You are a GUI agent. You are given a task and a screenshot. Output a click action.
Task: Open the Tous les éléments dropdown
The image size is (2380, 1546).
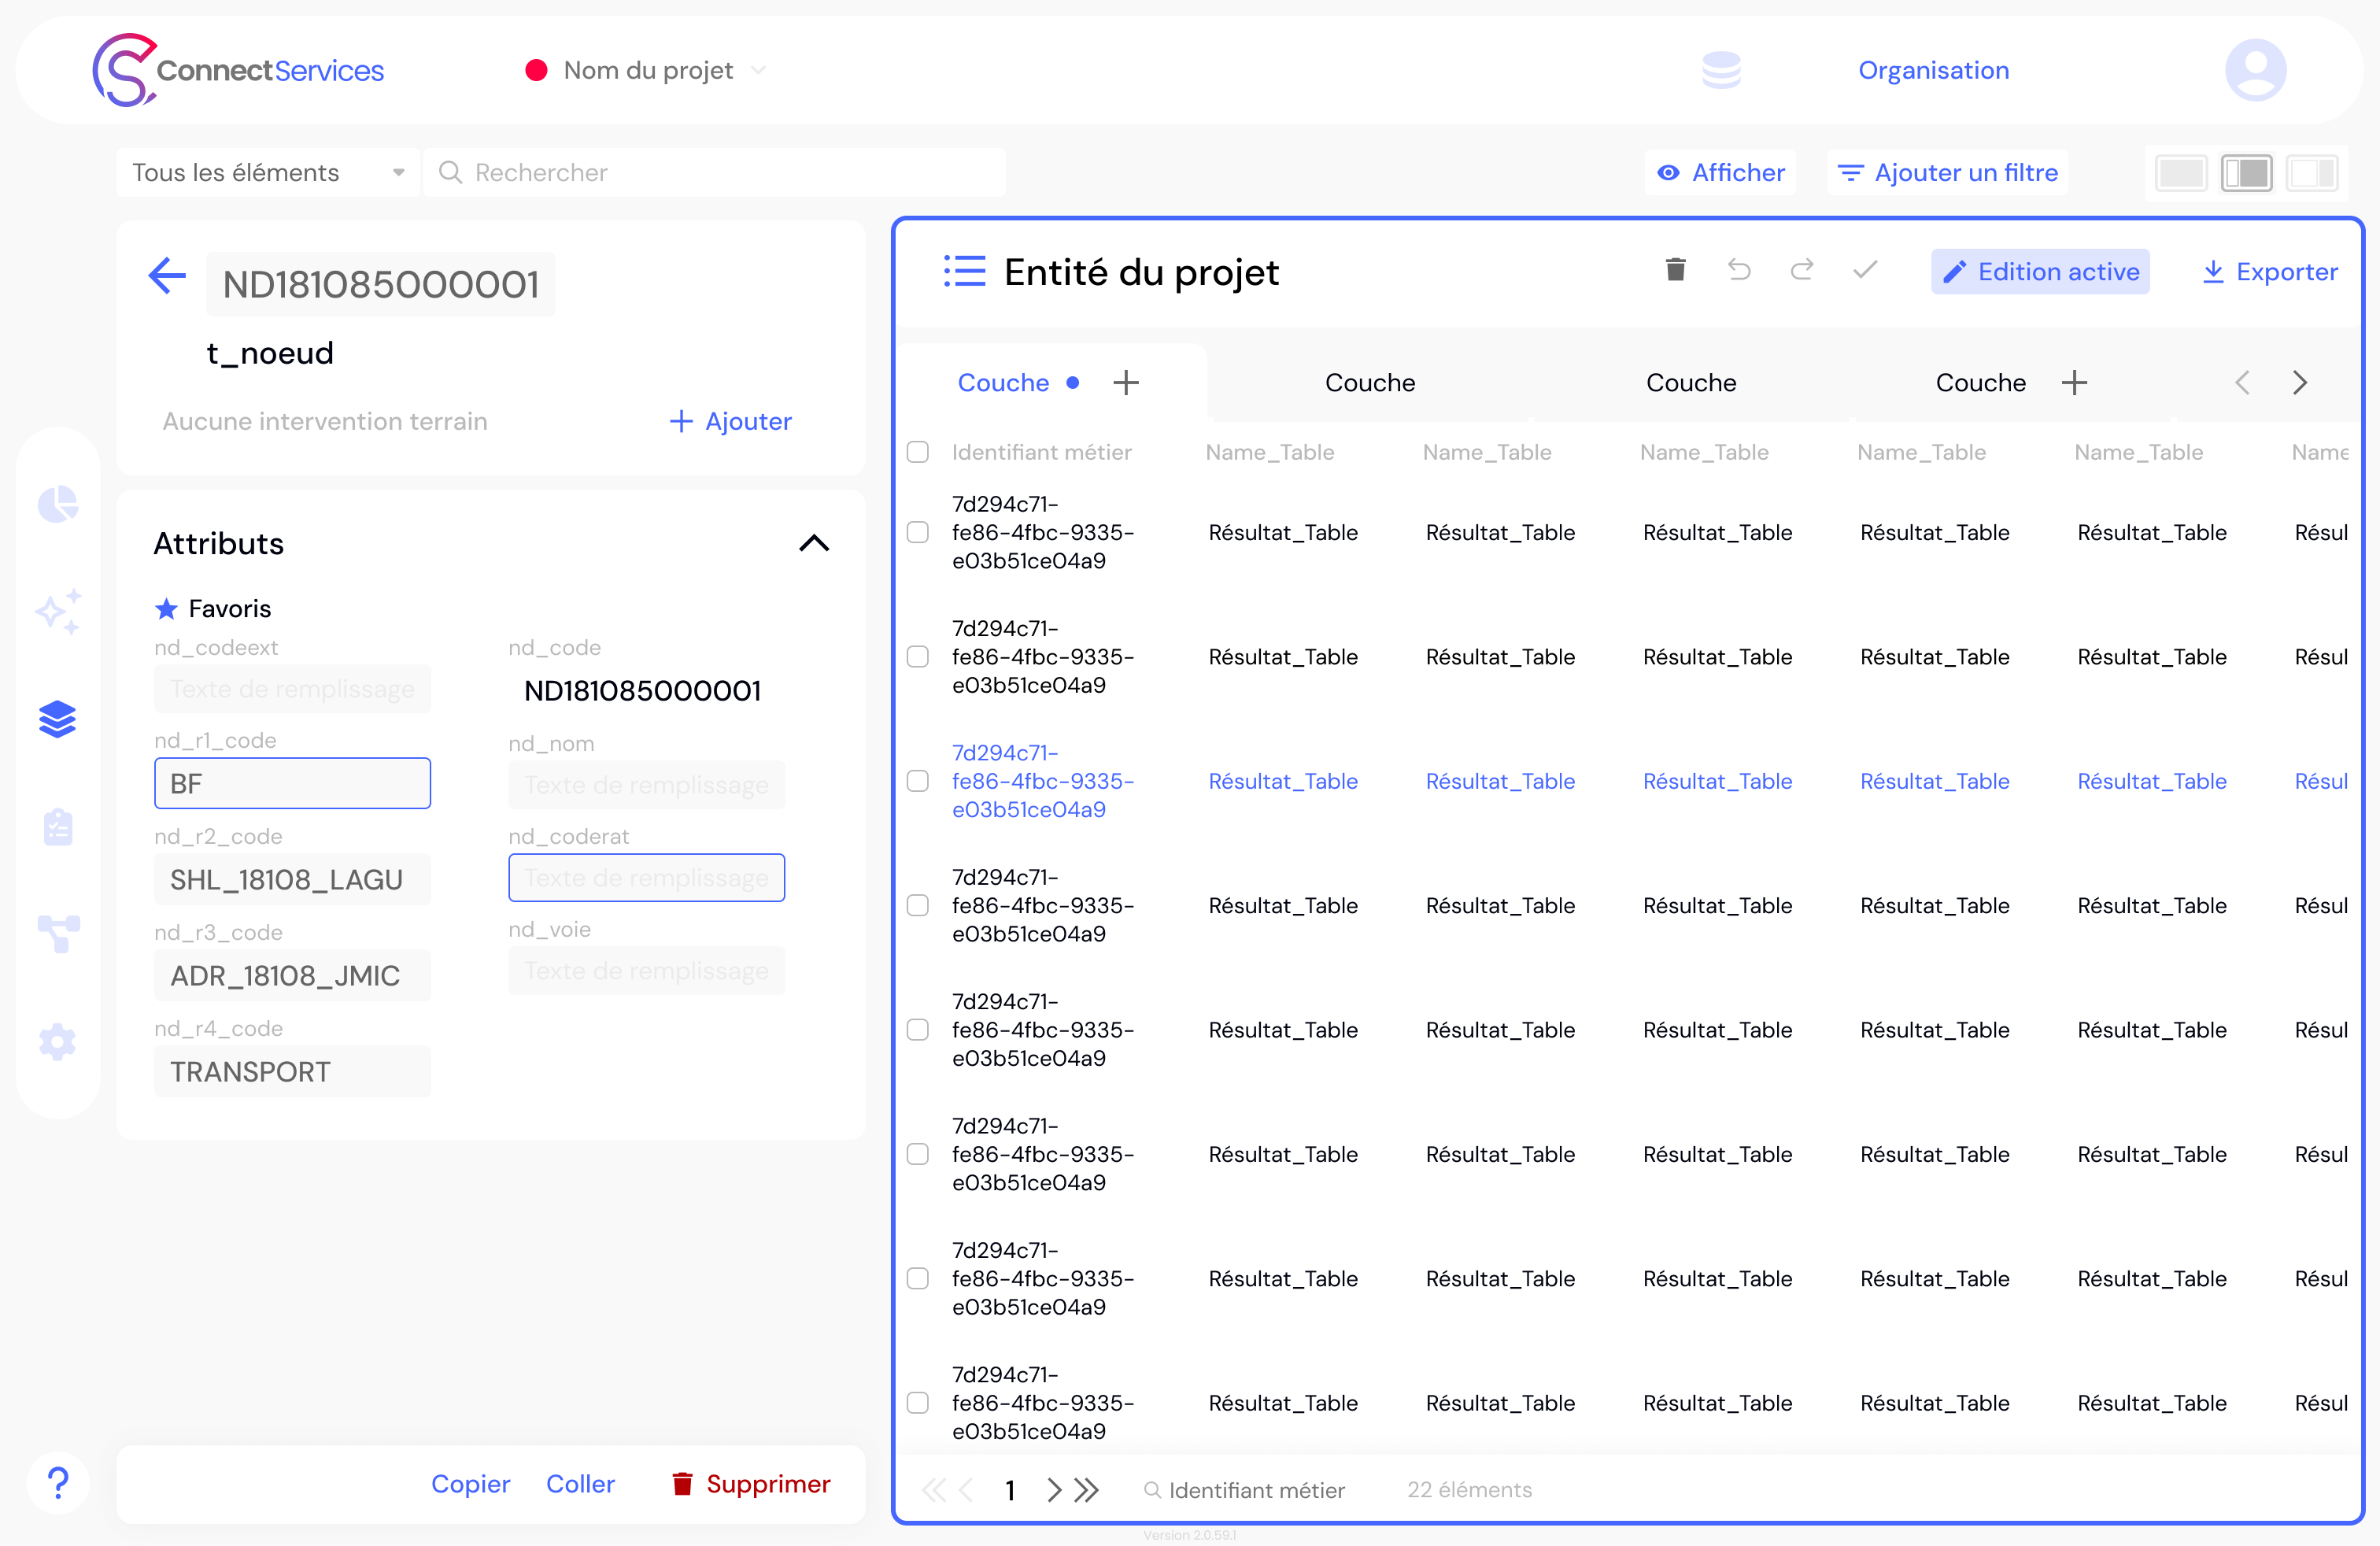coord(268,173)
